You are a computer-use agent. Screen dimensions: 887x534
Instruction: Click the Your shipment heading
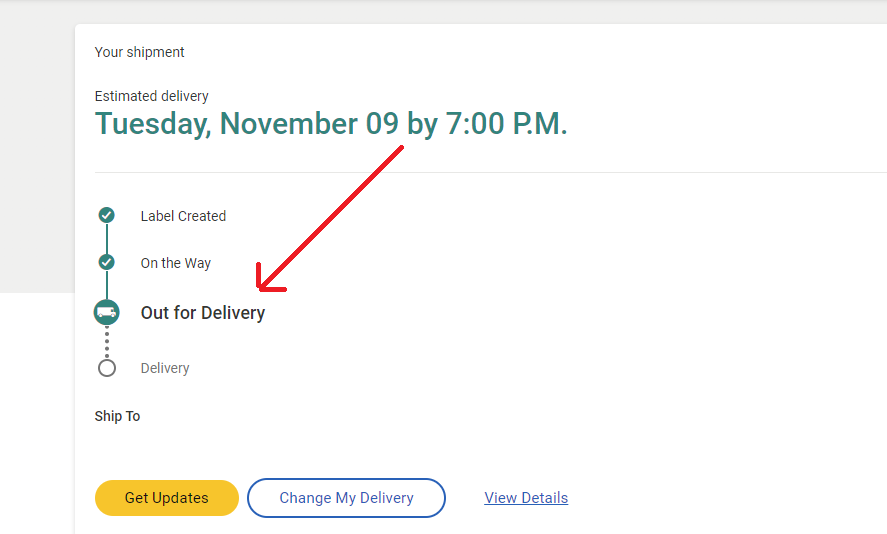(x=139, y=52)
